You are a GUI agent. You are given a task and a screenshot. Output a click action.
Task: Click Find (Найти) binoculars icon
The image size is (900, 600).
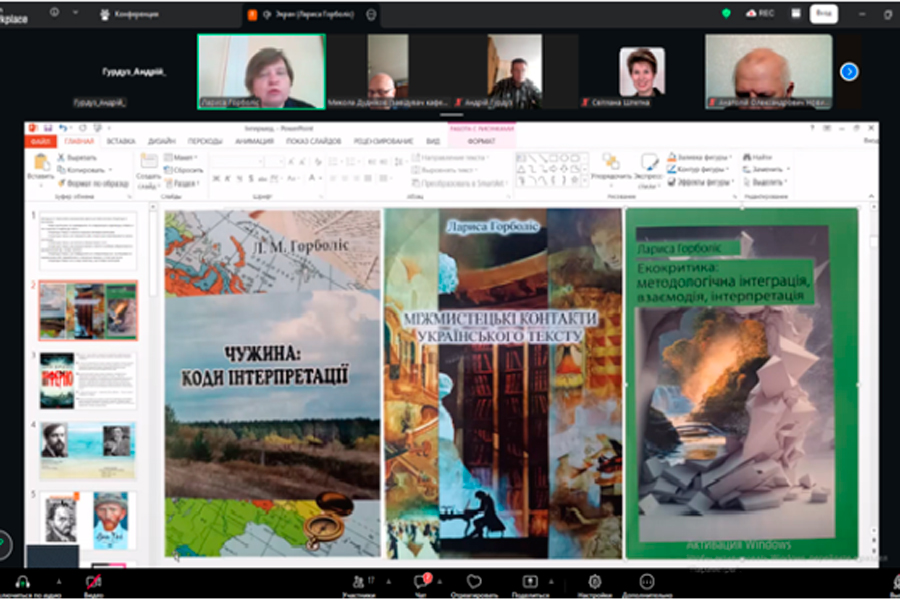click(x=747, y=157)
